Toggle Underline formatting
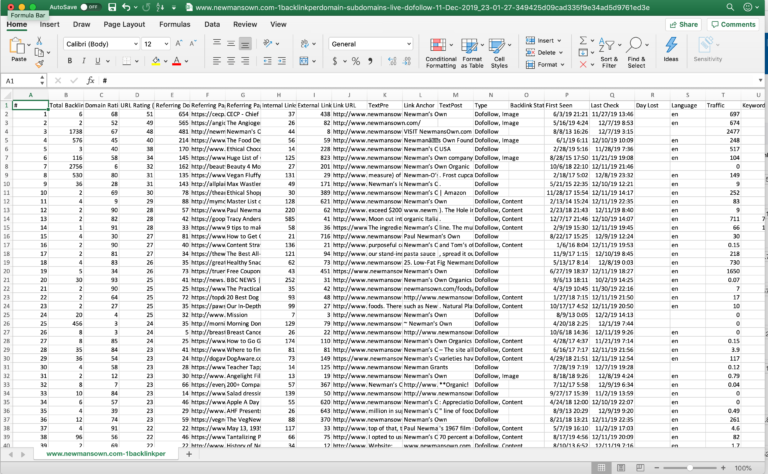The height and width of the screenshot is (474, 768). click(97, 61)
